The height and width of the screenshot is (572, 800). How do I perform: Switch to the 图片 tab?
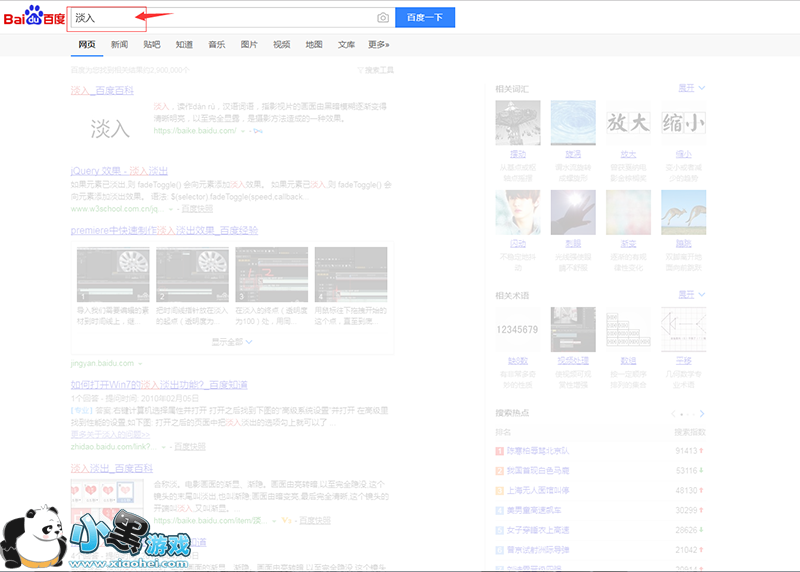tap(249, 44)
